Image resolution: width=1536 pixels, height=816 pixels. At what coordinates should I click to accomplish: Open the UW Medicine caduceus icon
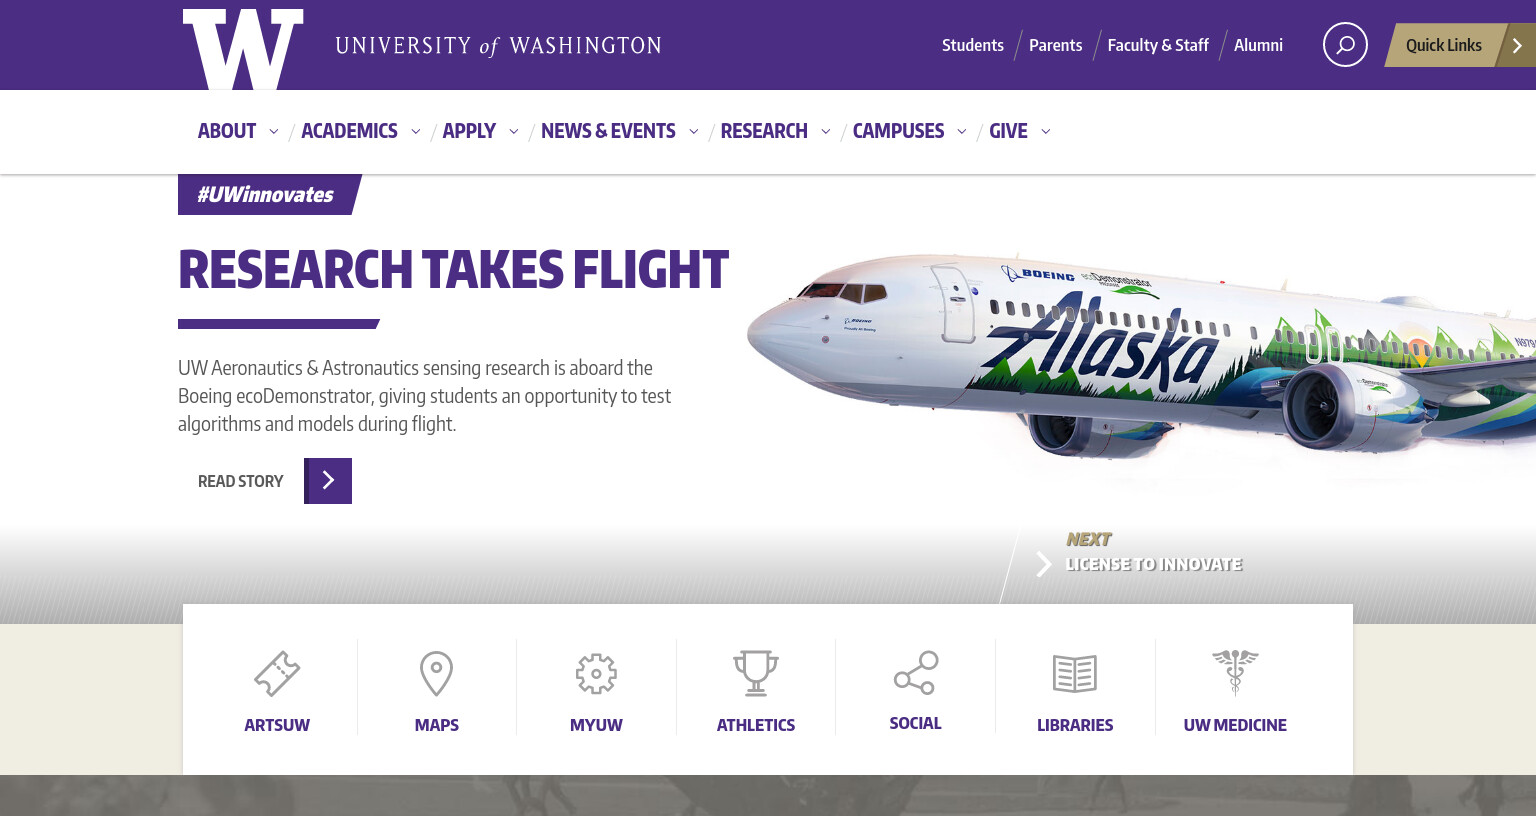point(1235,672)
